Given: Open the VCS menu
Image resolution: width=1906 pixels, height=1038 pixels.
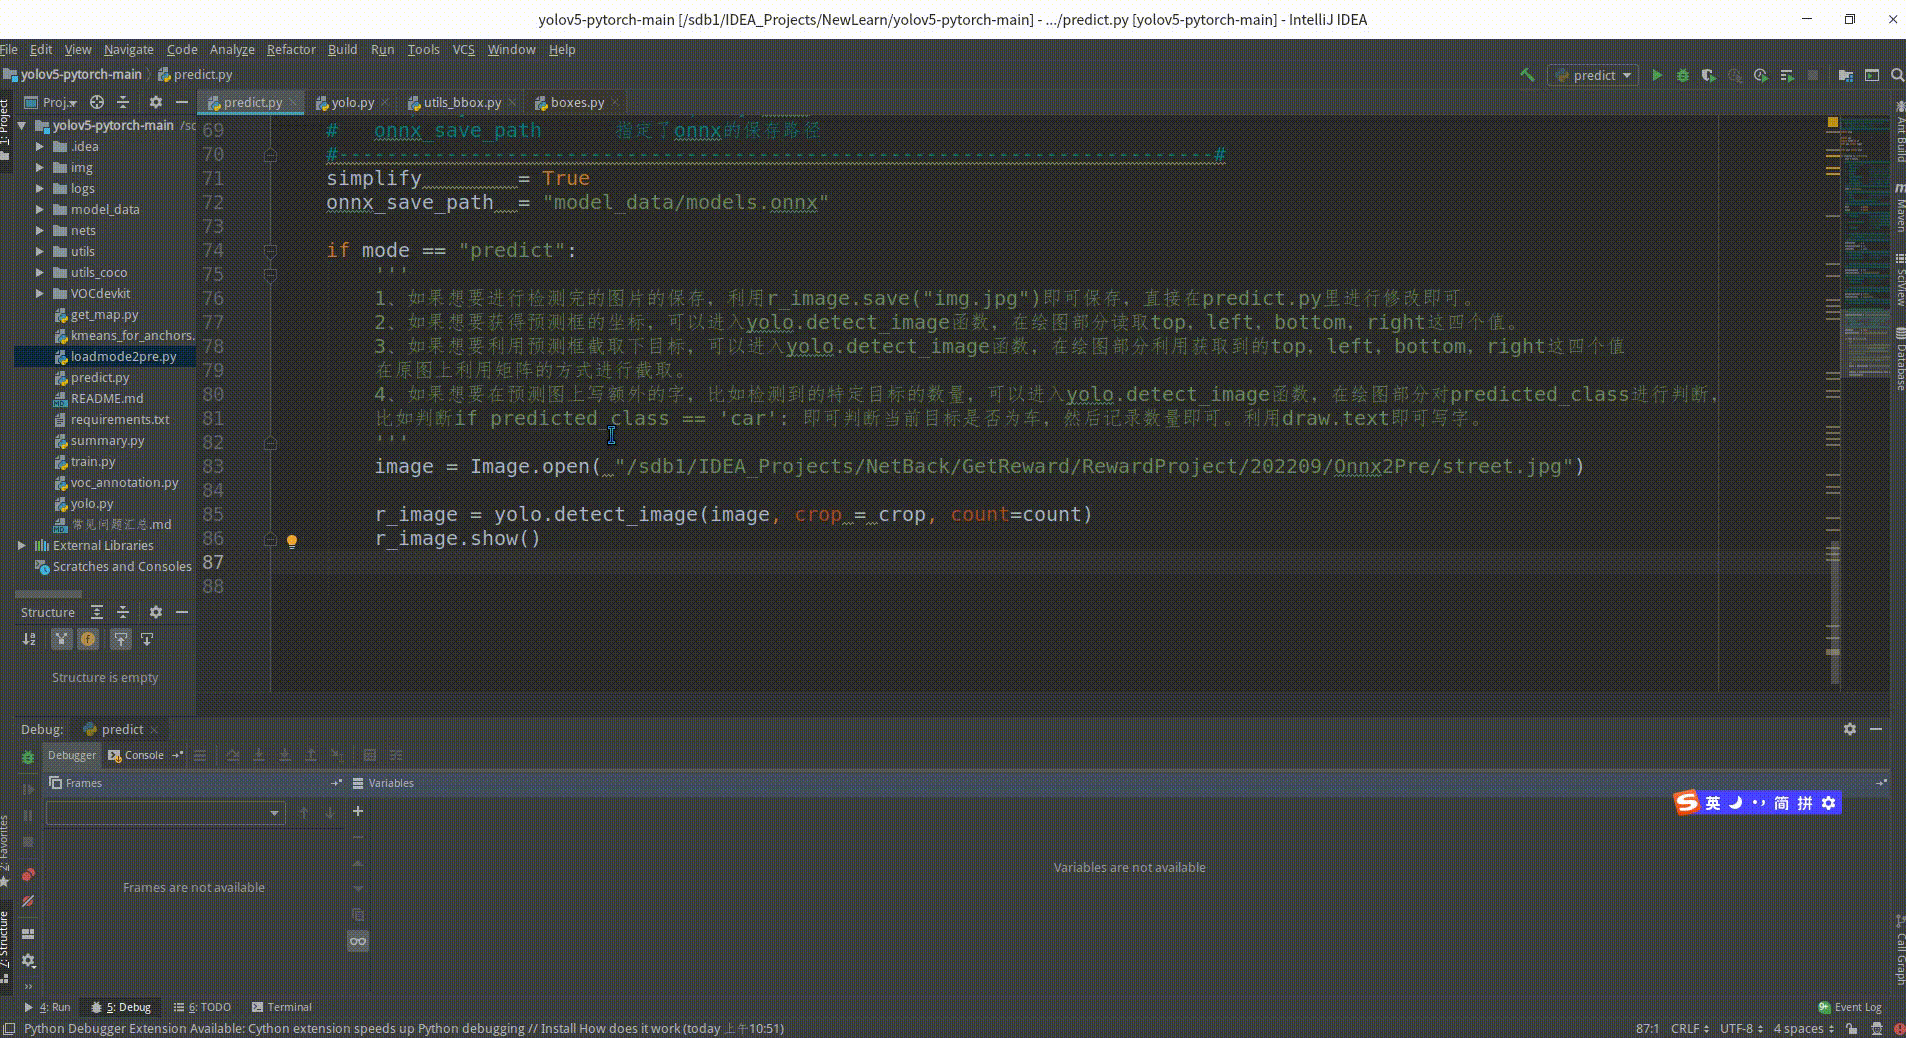Looking at the screenshot, I should coord(463,49).
